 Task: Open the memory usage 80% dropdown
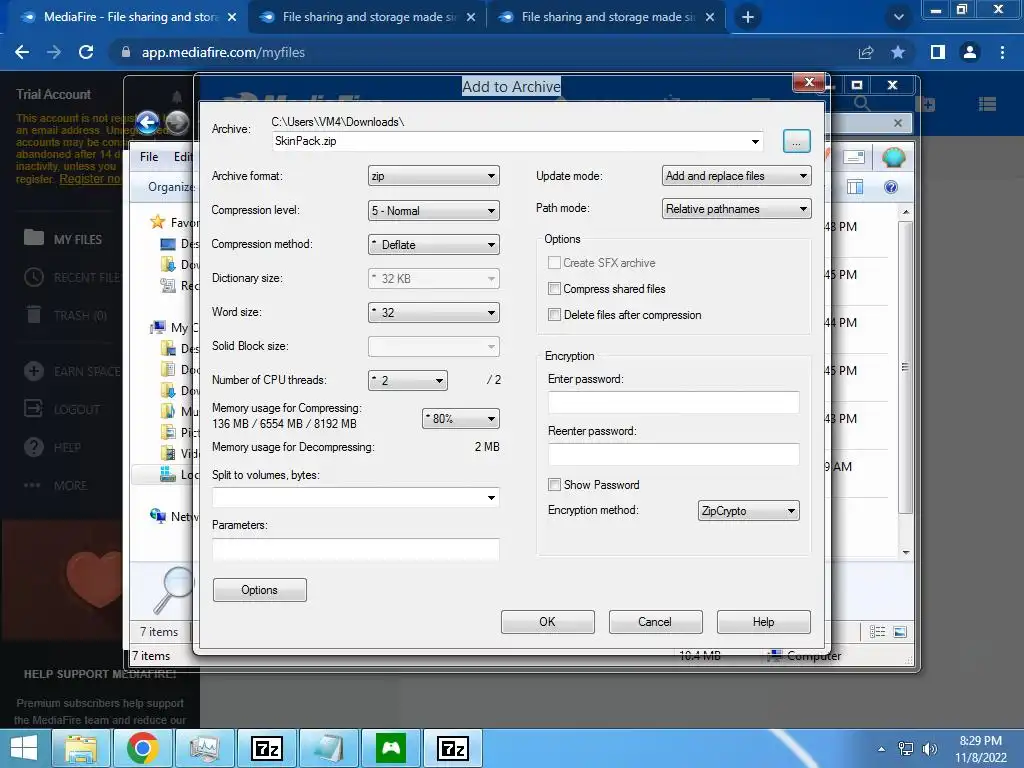click(x=460, y=419)
